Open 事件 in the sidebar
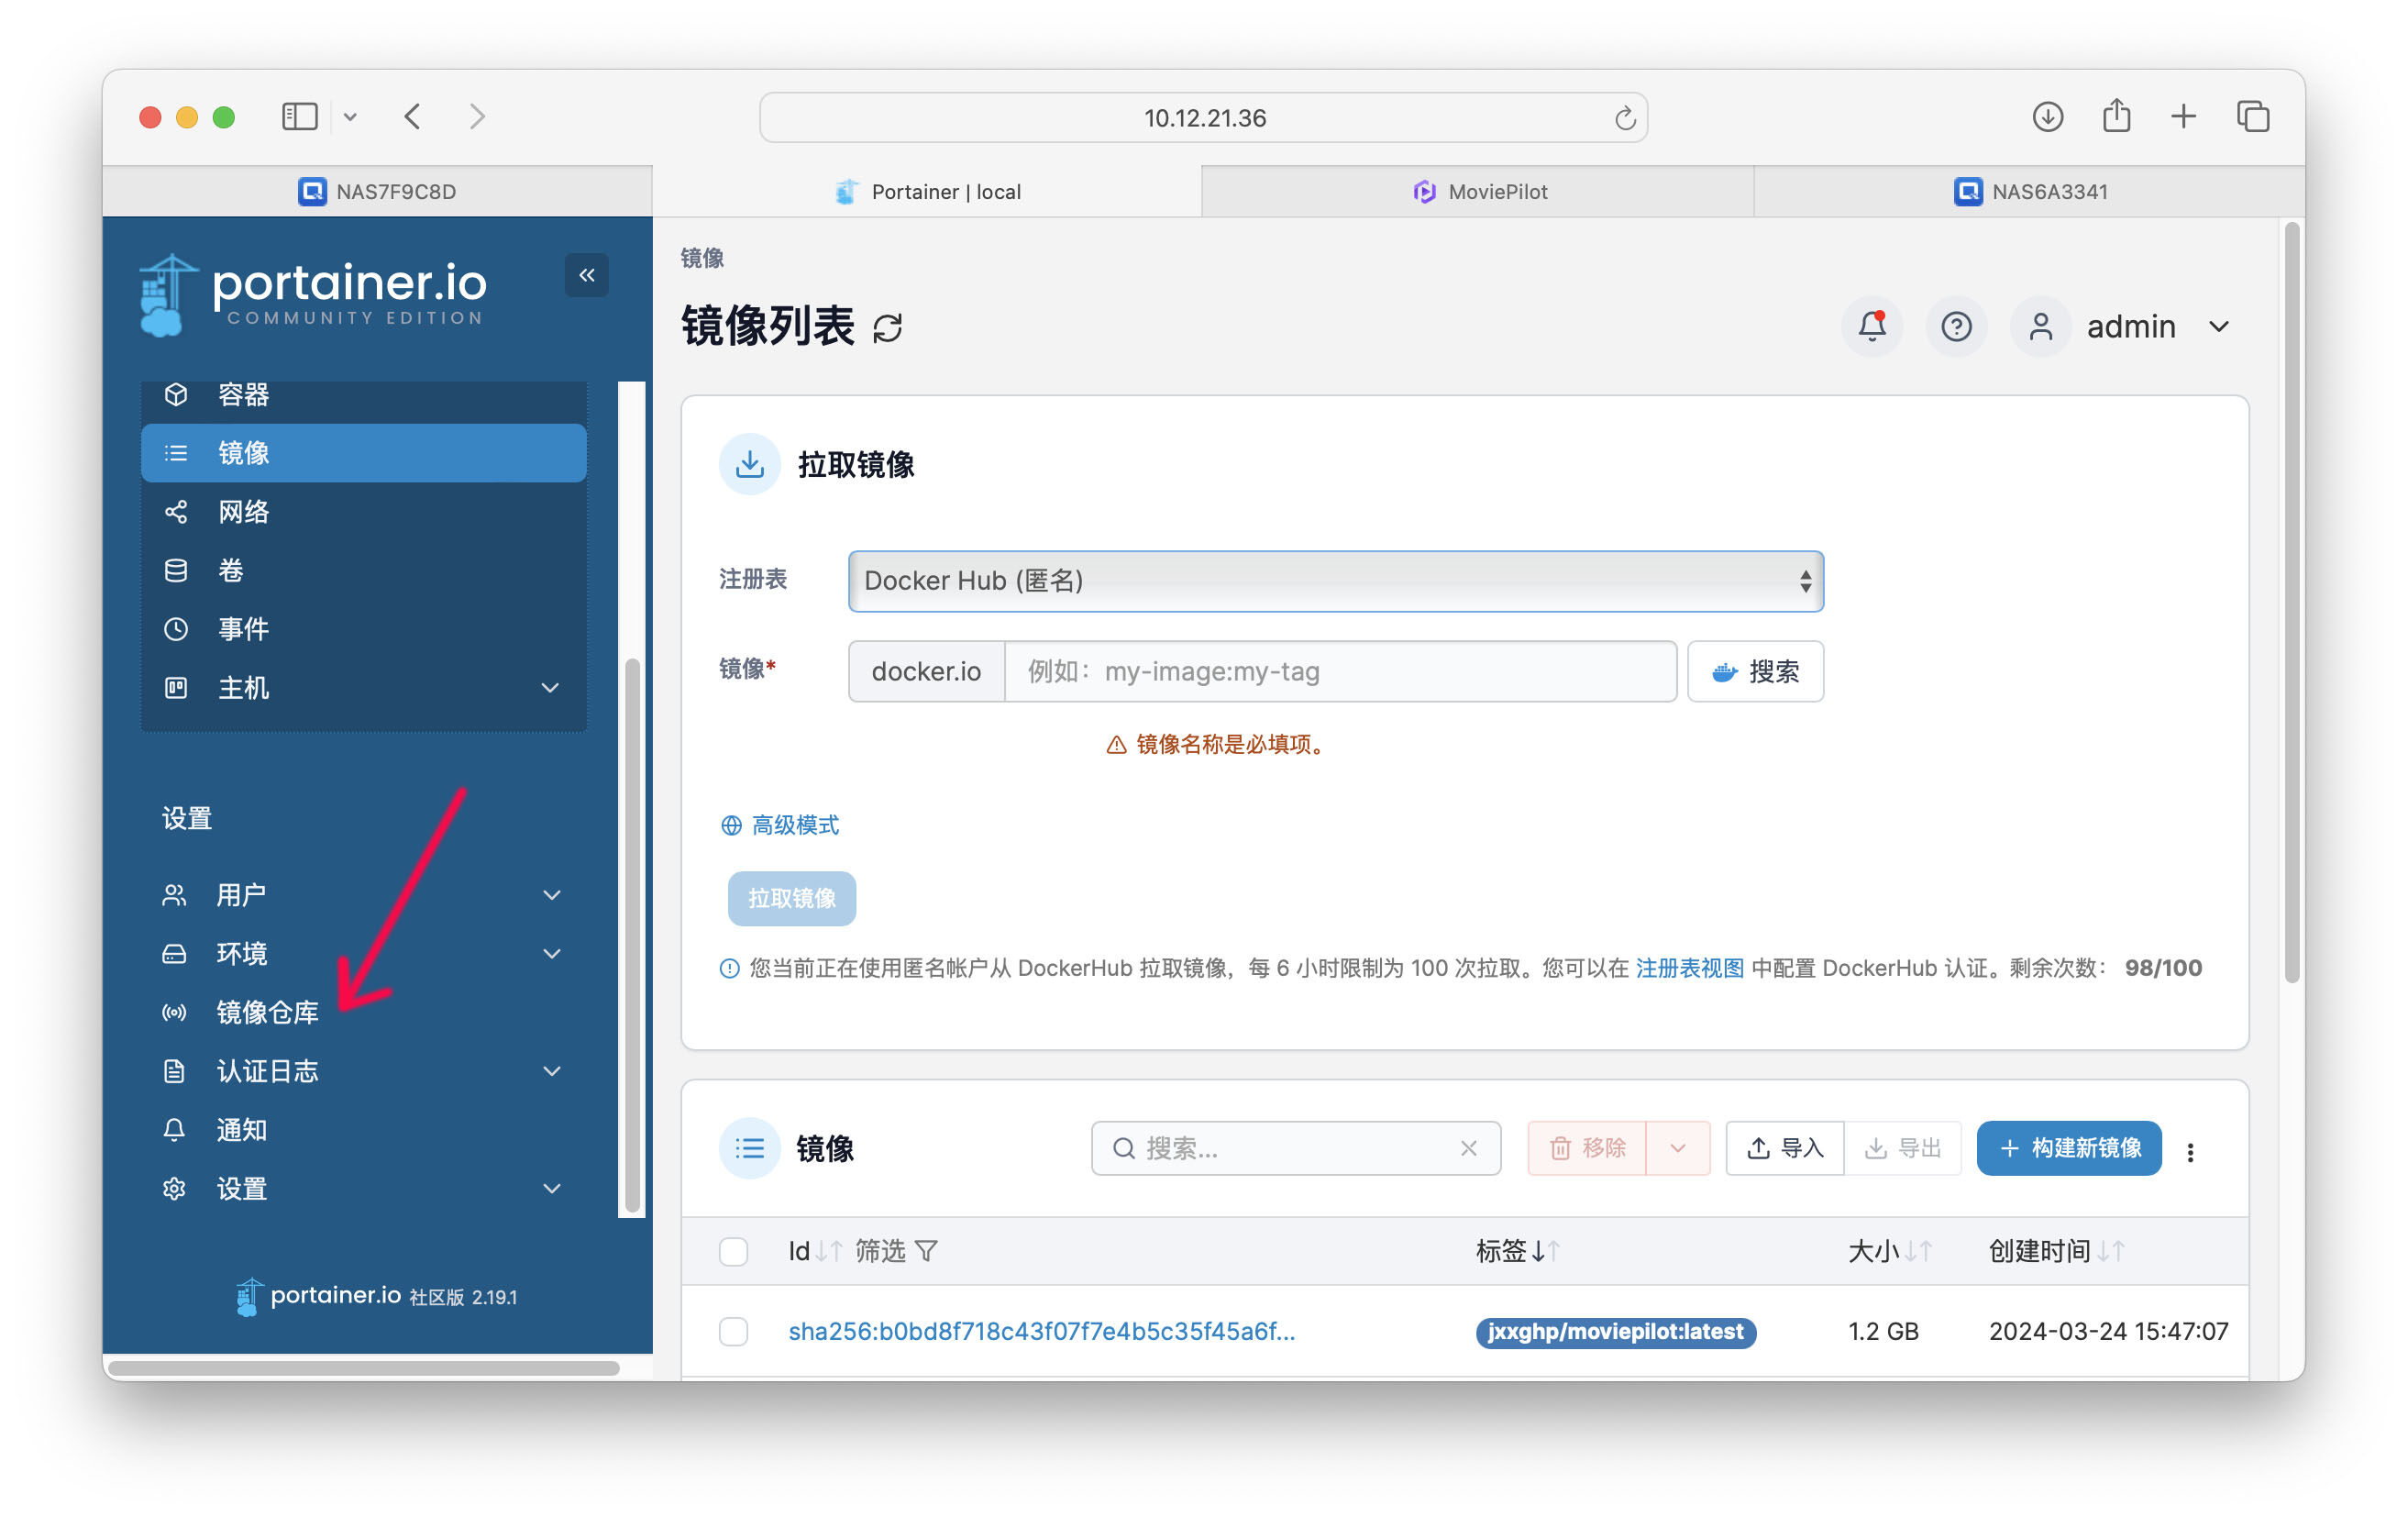 [363, 629]
